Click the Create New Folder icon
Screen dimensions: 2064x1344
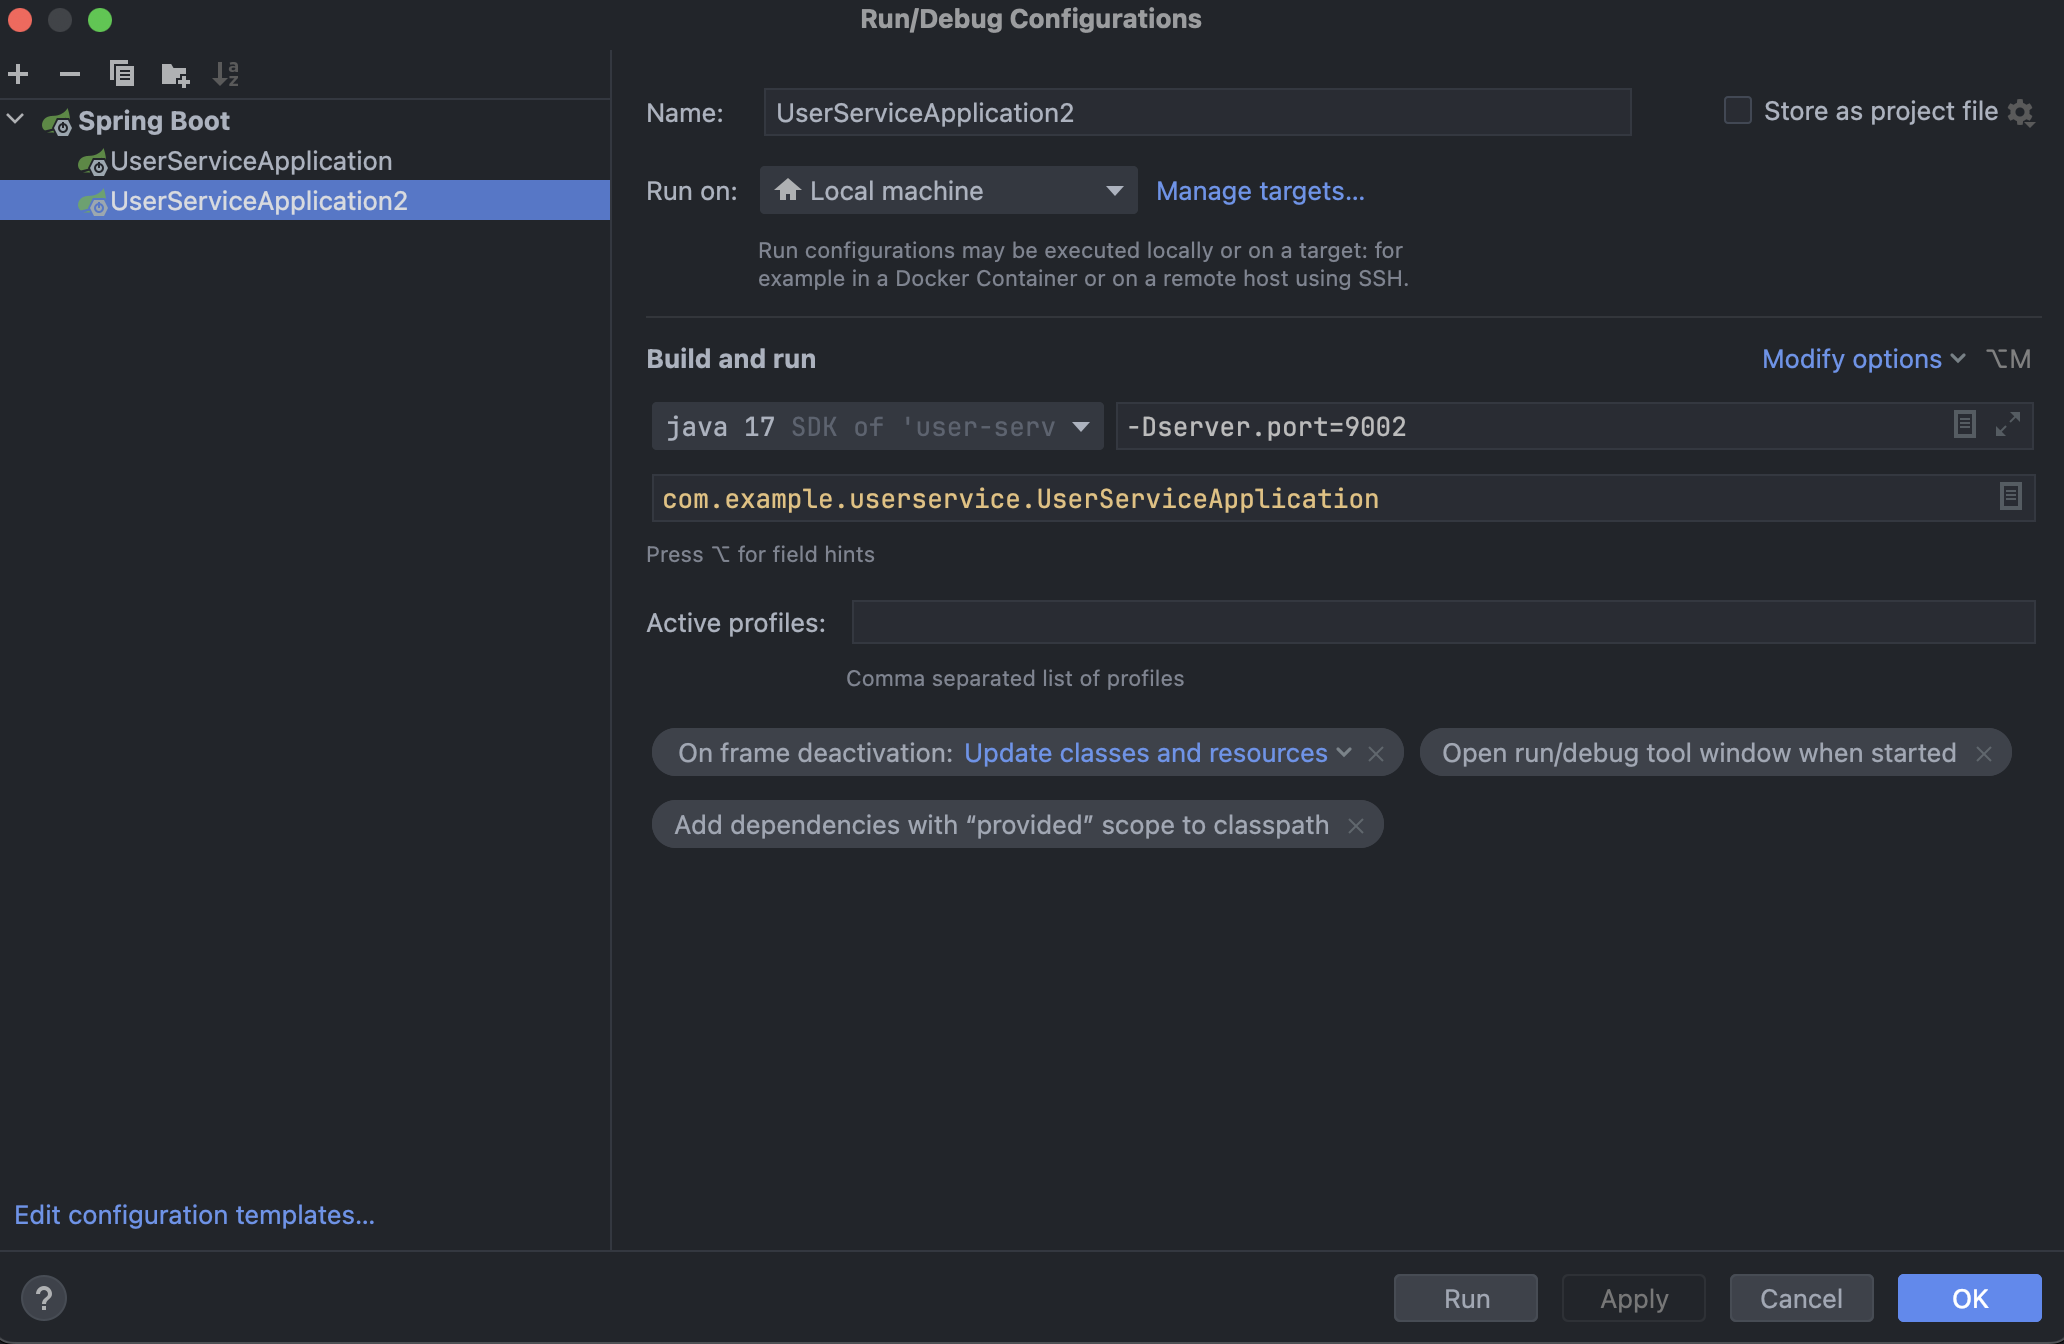click(175, 74)
